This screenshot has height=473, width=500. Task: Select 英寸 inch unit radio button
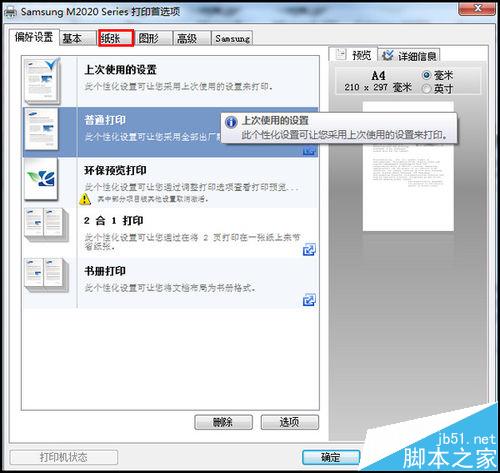[x=426, y=89]
